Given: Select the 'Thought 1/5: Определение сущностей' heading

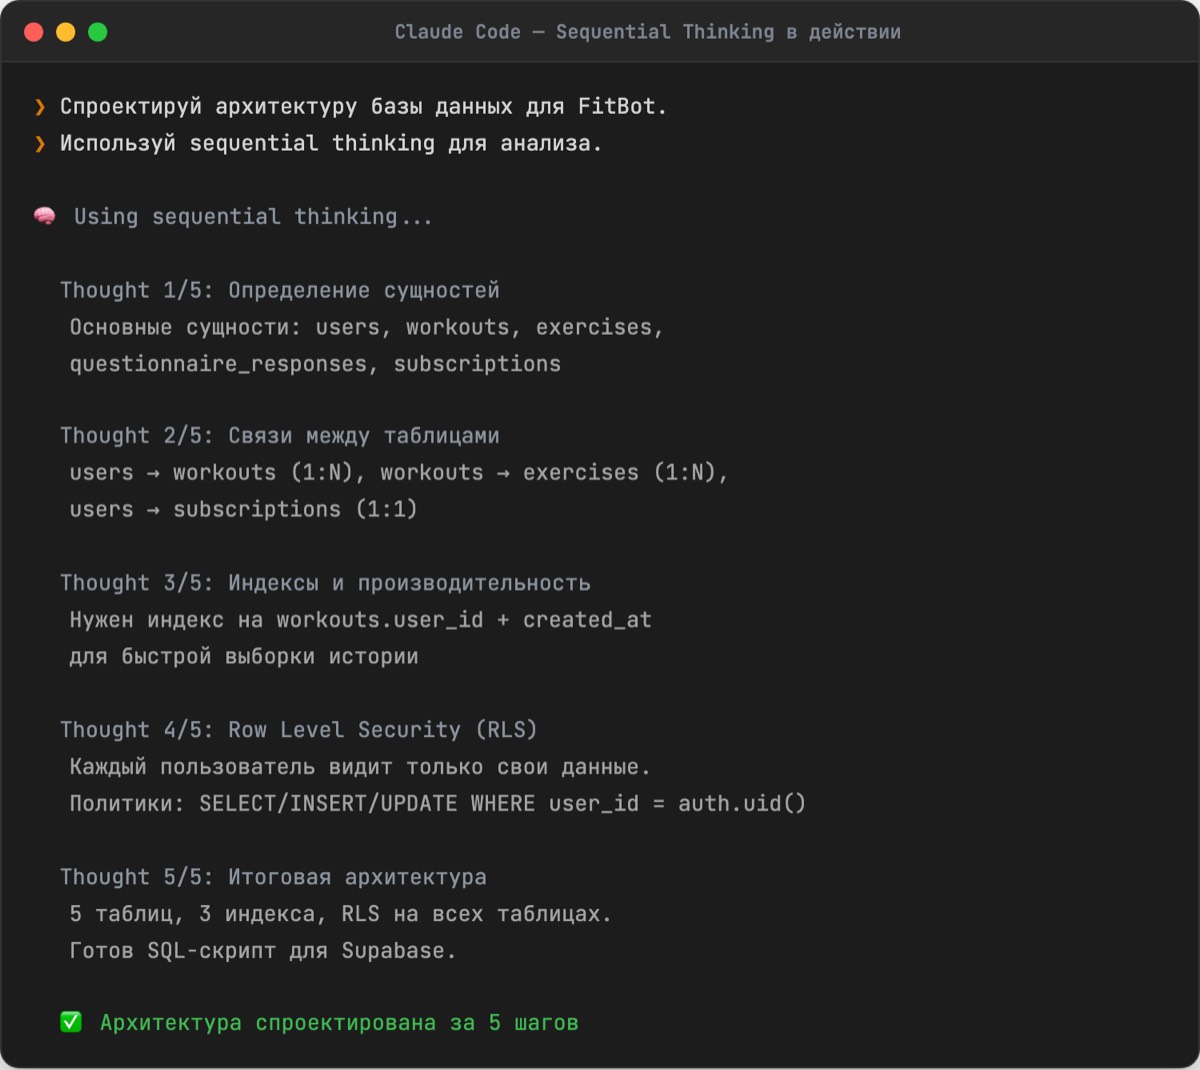Looking at the screenshot, I should click(279, 291).
